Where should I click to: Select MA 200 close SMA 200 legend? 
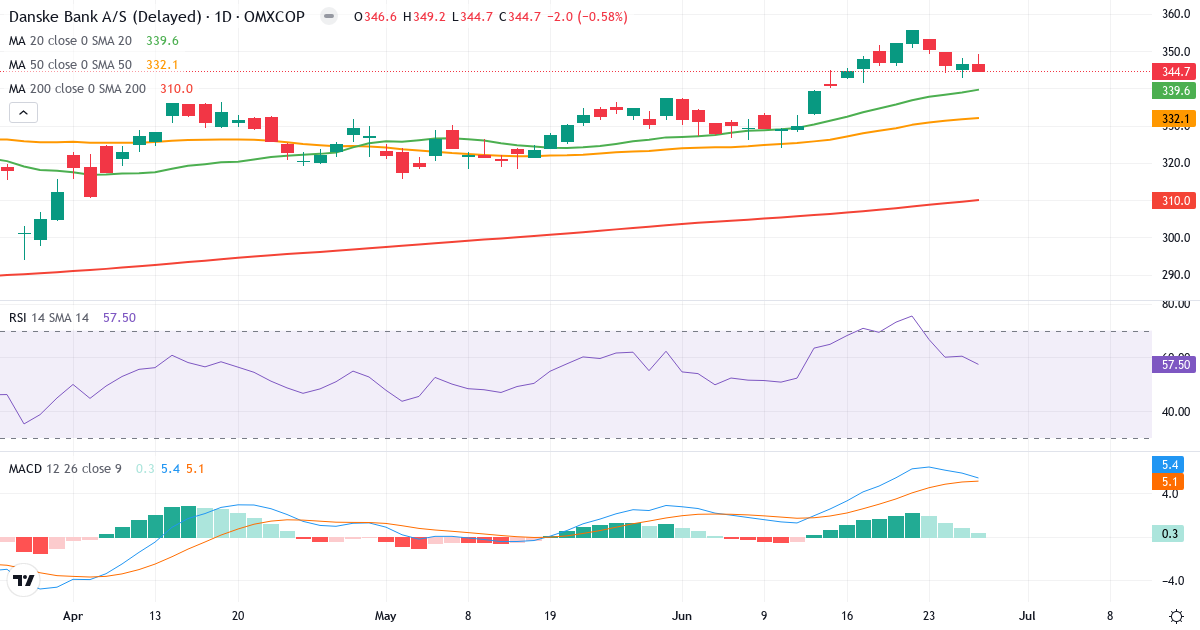[78, 88]
